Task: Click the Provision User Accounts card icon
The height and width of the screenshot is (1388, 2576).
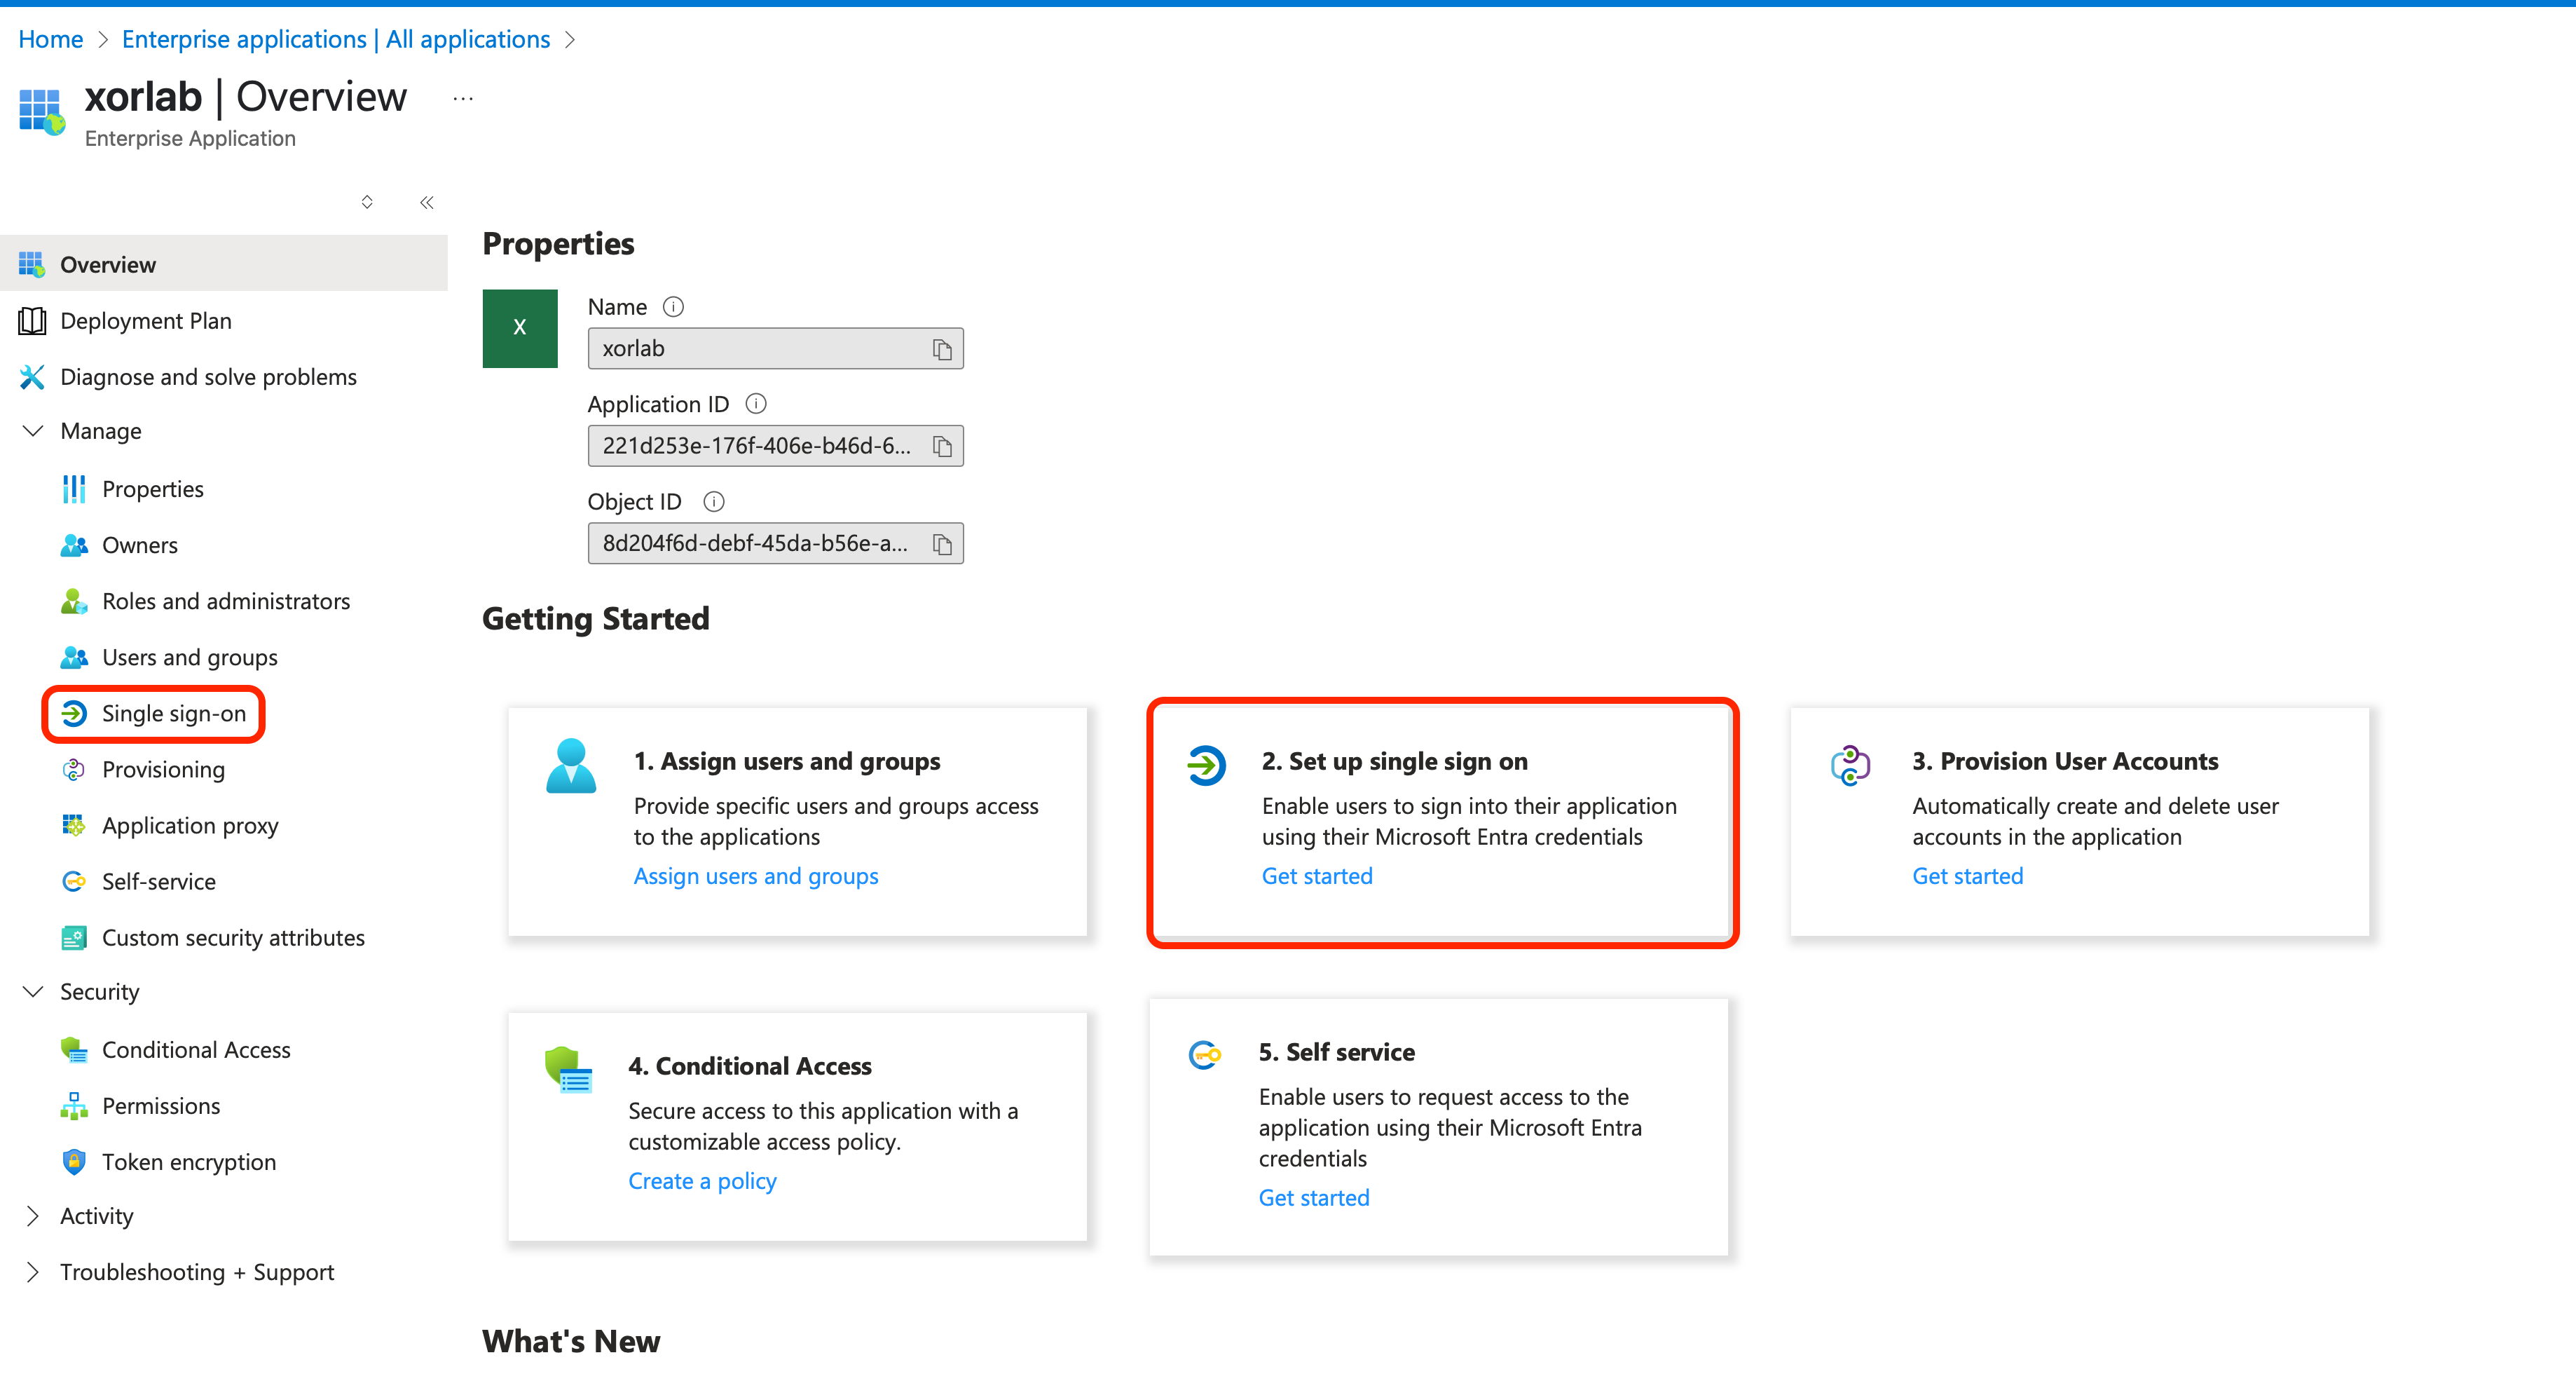Action: pos(1851,766)
